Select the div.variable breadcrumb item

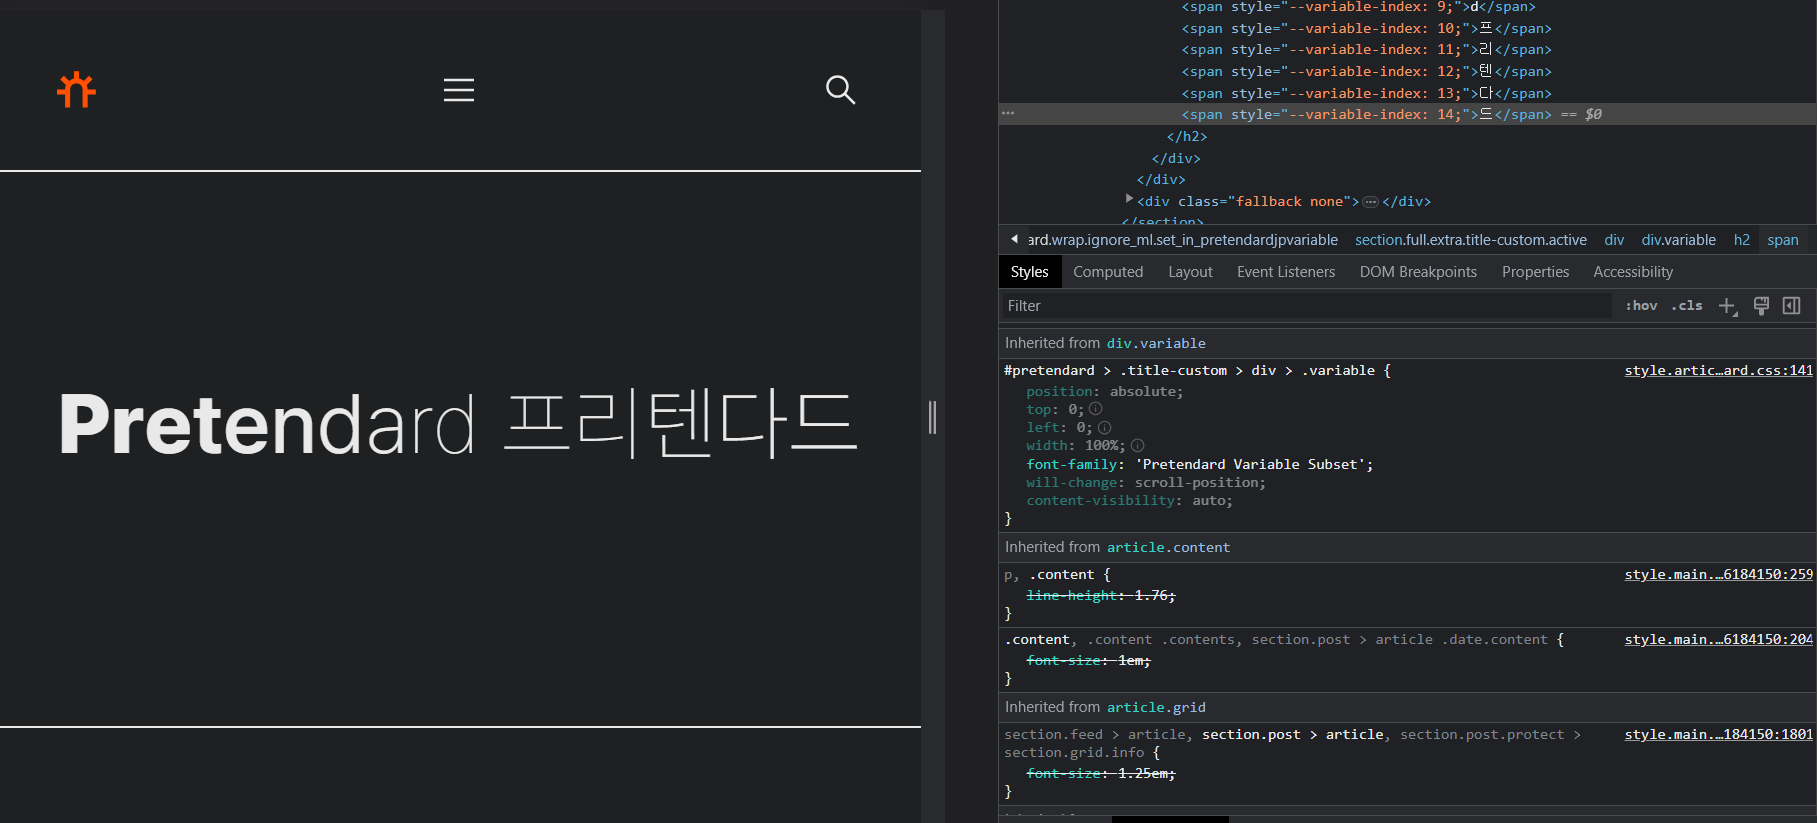click(1678, 240)
